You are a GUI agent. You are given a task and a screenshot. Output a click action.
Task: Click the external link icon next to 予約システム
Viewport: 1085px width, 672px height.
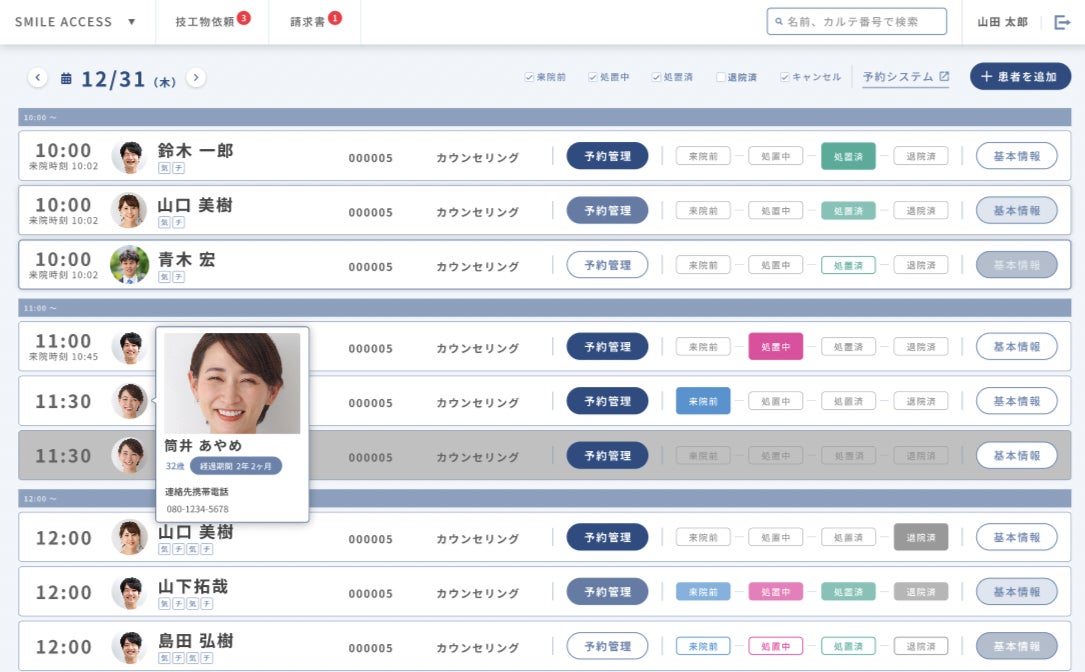point(944,76)
